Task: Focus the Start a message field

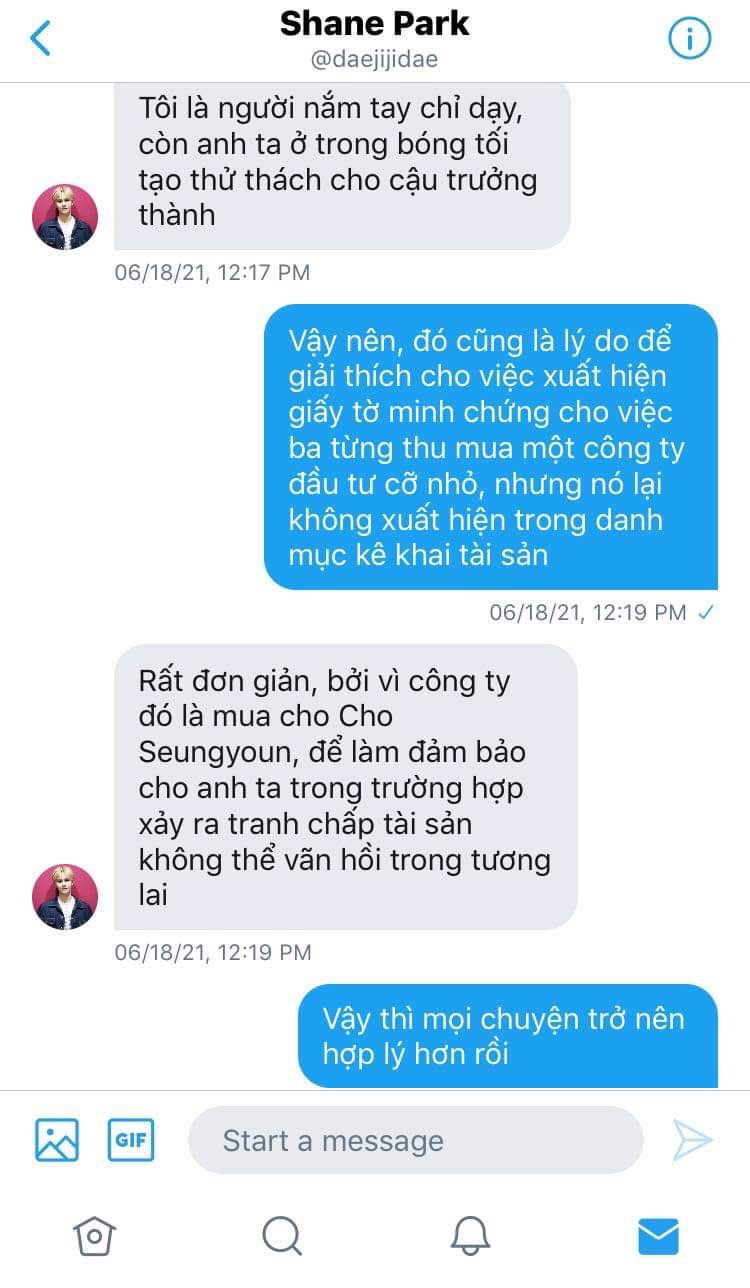Action: 415,1140
